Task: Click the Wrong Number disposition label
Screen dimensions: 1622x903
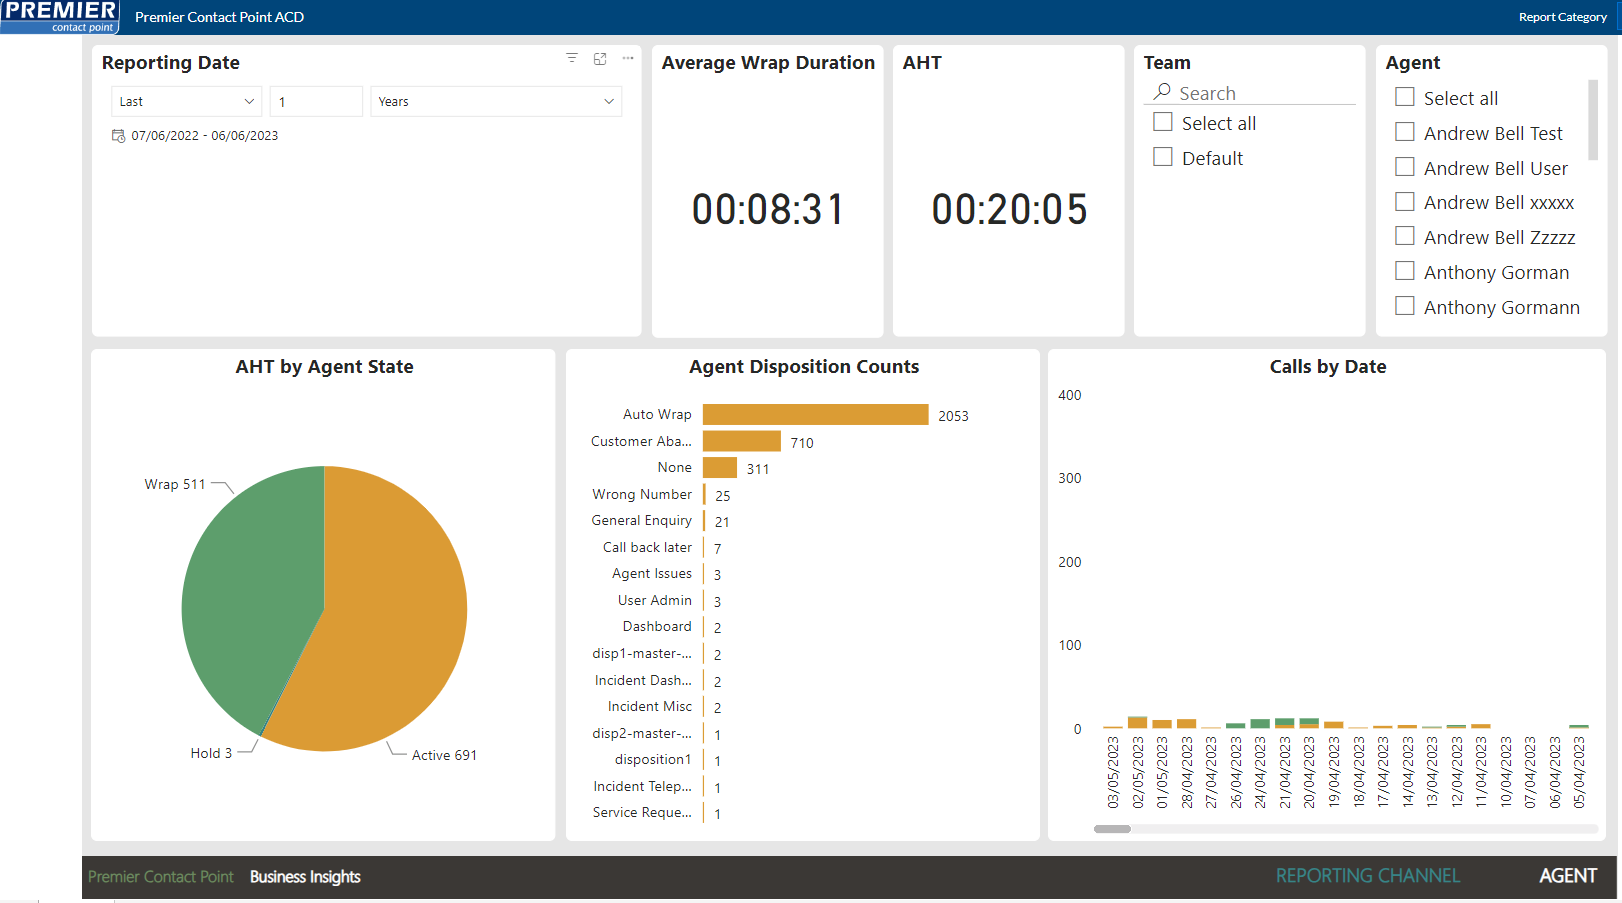Action: coord(641,494)
